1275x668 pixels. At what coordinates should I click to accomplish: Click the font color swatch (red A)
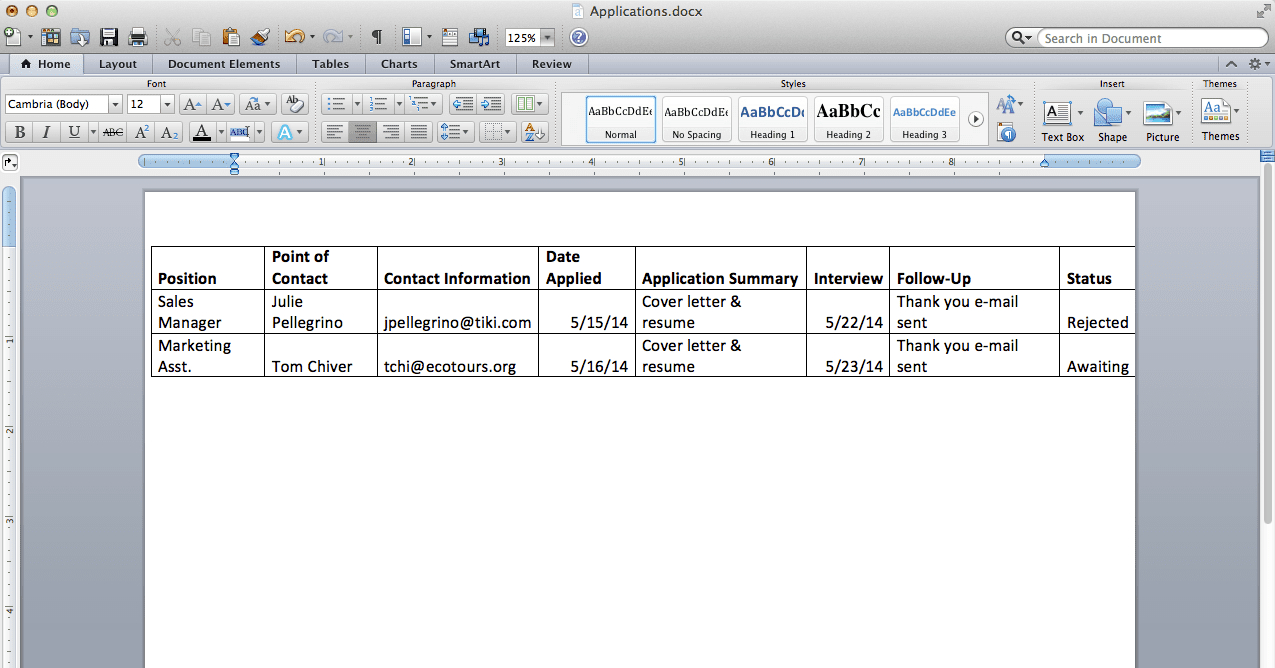click(x=202, y=132)
